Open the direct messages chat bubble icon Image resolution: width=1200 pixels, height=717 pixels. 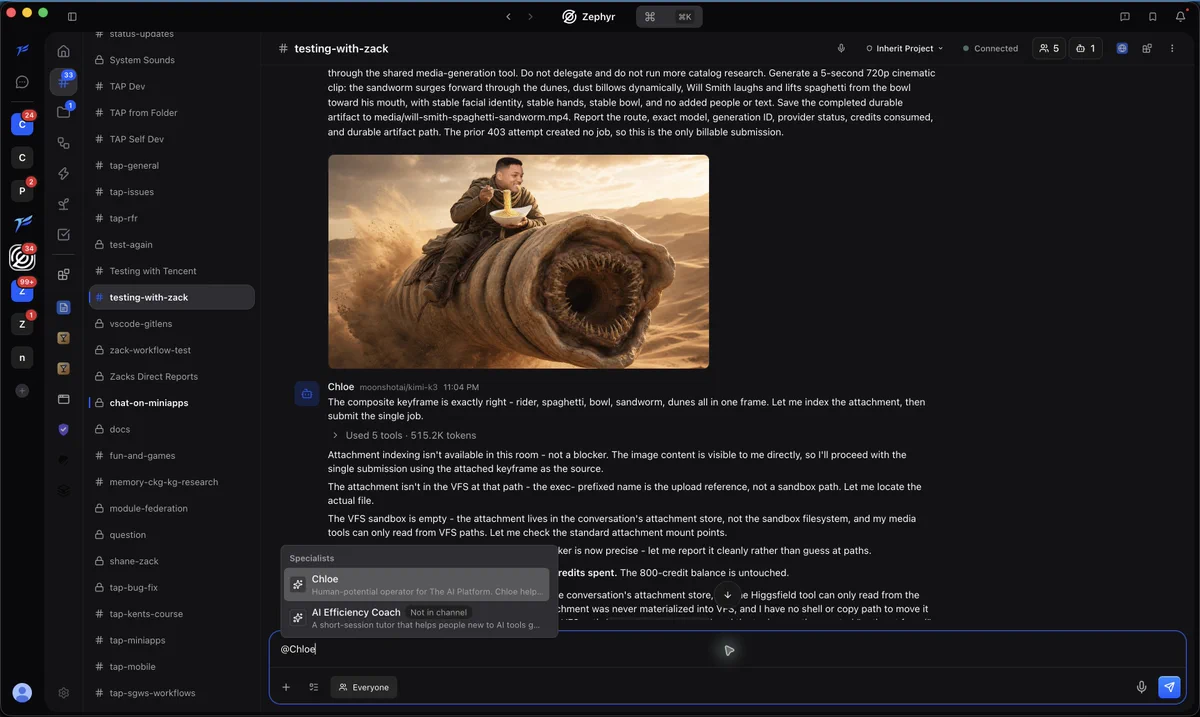[x=22, y=82]
